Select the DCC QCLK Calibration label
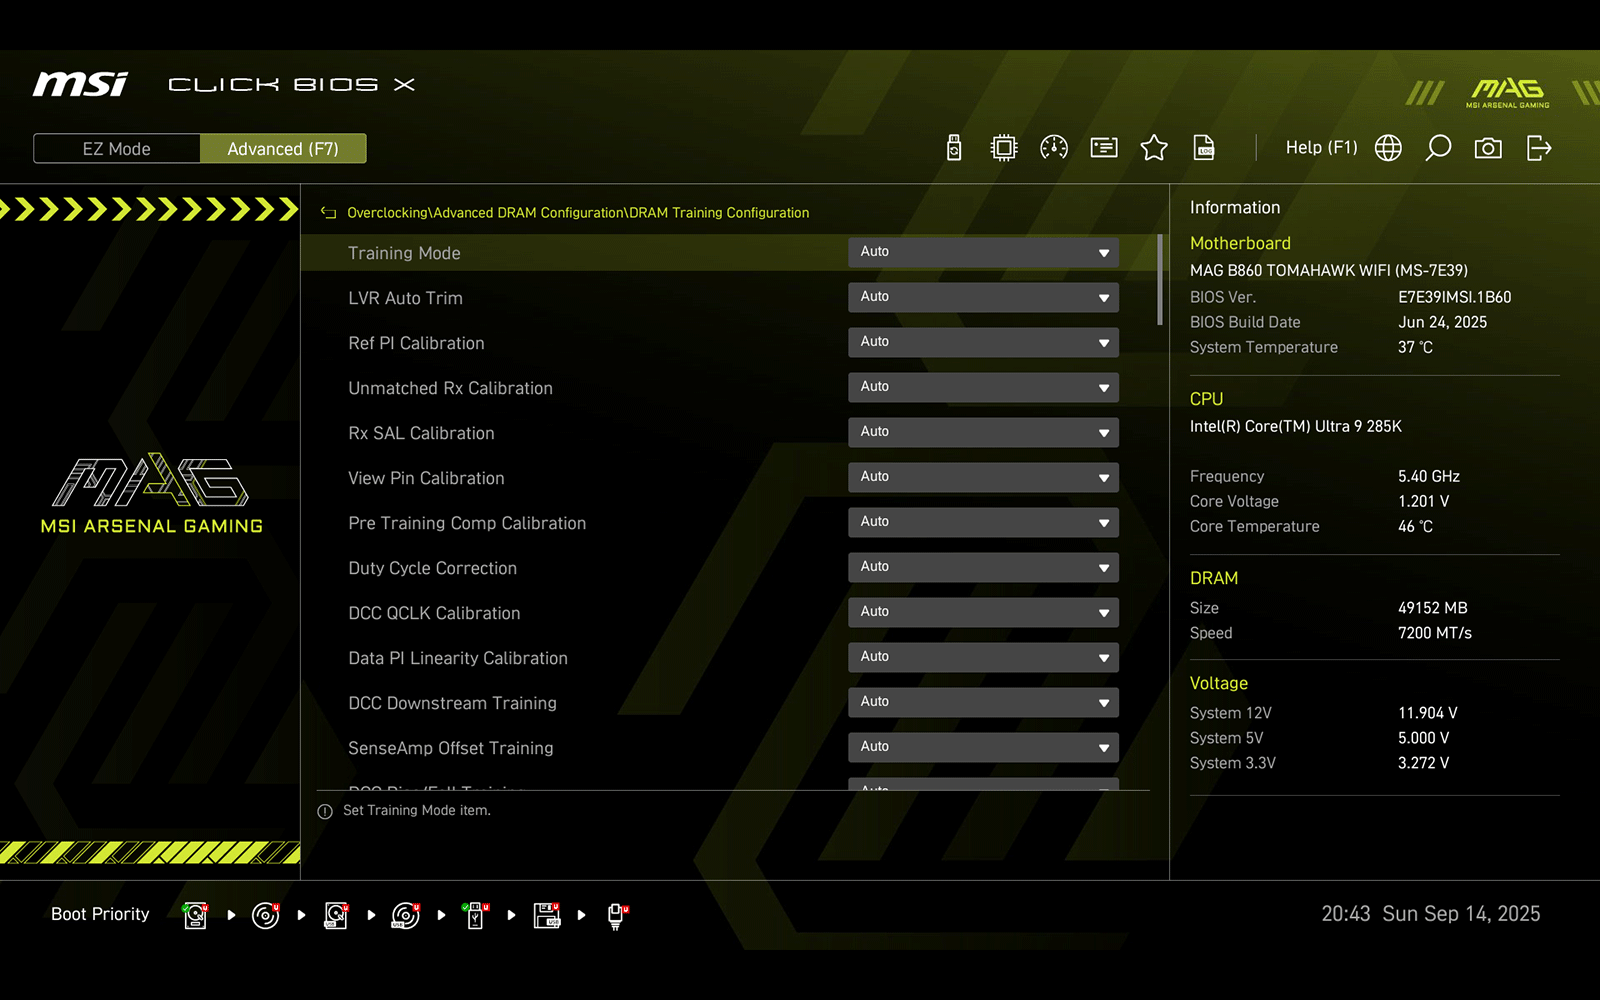 (x=434, y=613)
